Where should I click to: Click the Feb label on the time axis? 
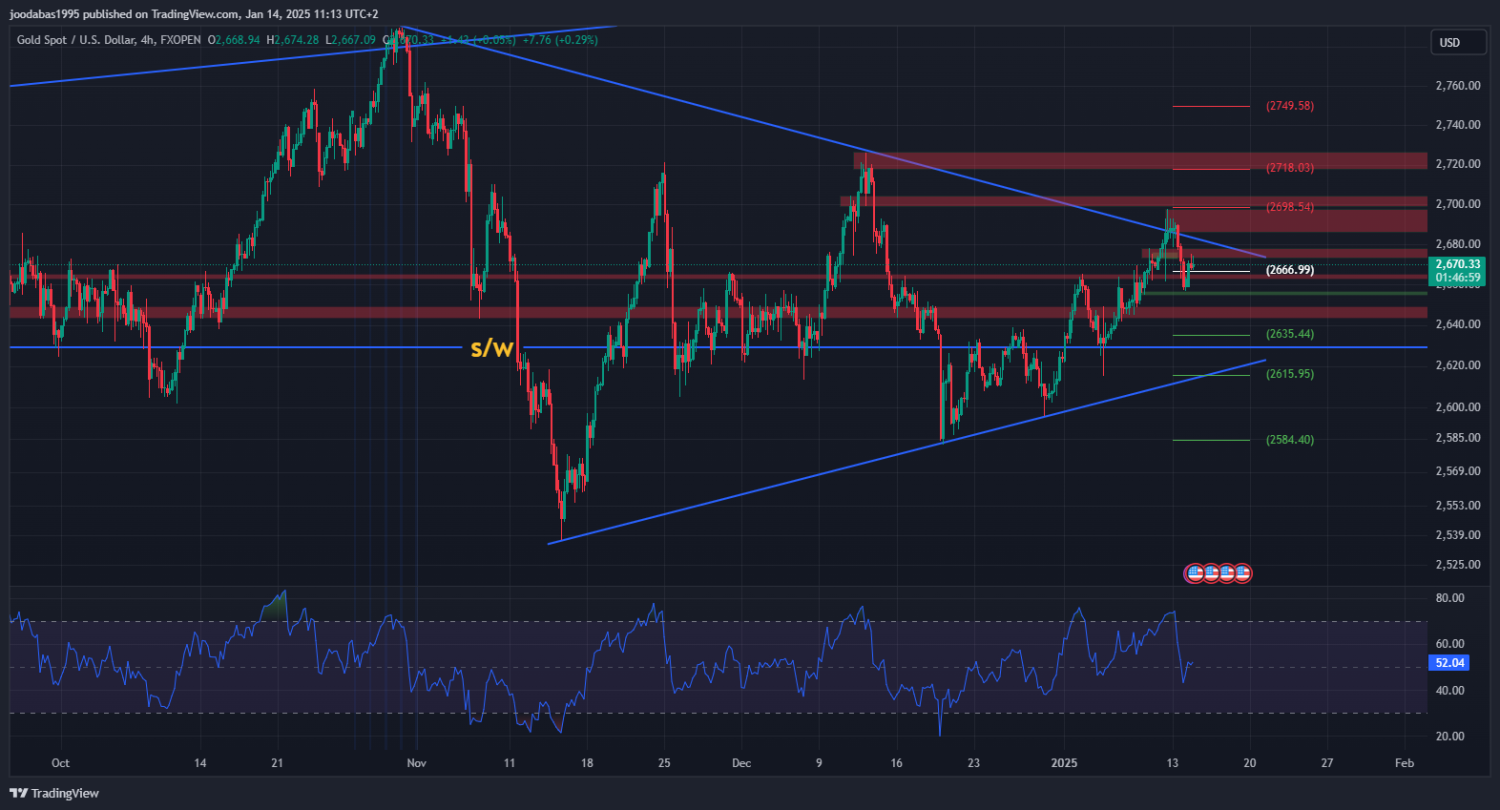1404,762
